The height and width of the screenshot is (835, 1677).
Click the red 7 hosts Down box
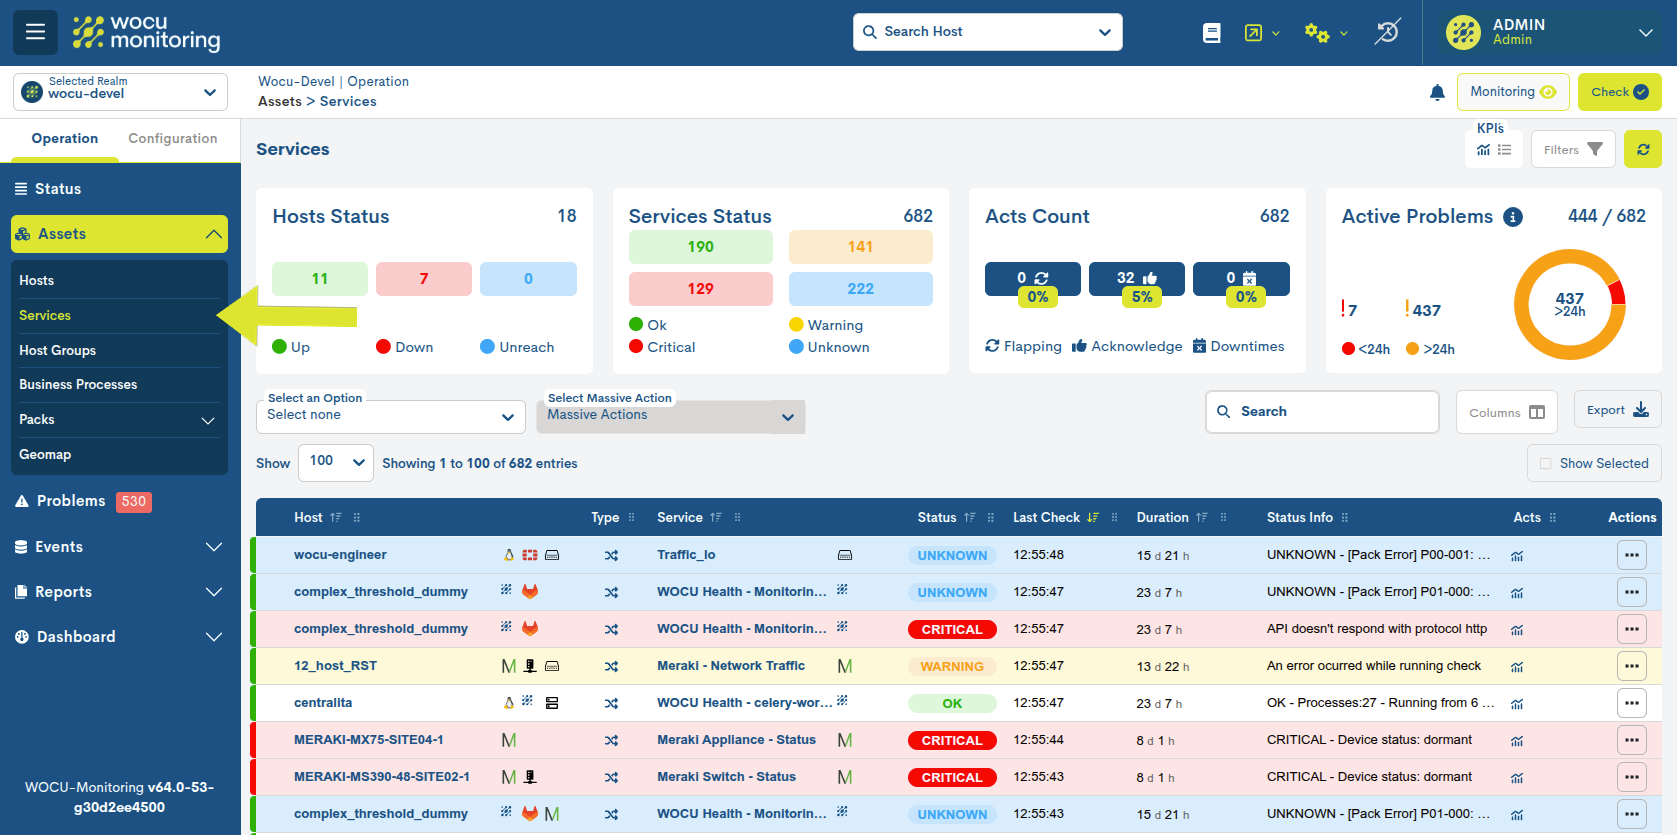point(424,279)
